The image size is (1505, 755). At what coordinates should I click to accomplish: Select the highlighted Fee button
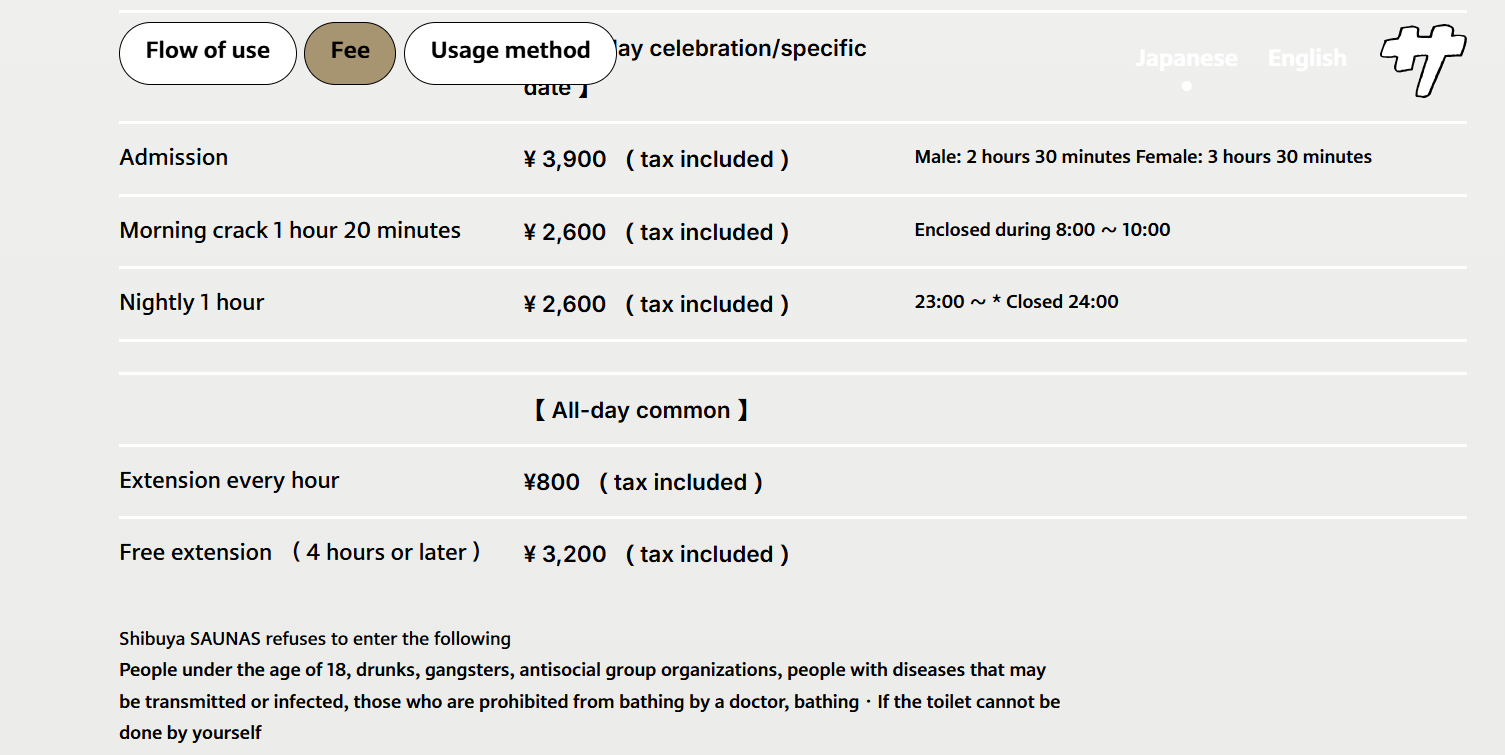point(350,52)
